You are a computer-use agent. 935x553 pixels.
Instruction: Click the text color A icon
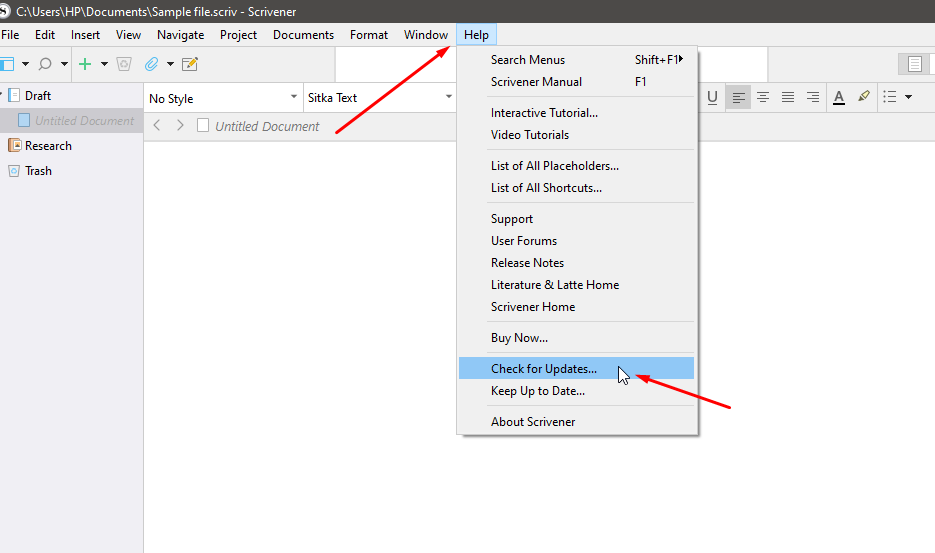tap(838, 97)
